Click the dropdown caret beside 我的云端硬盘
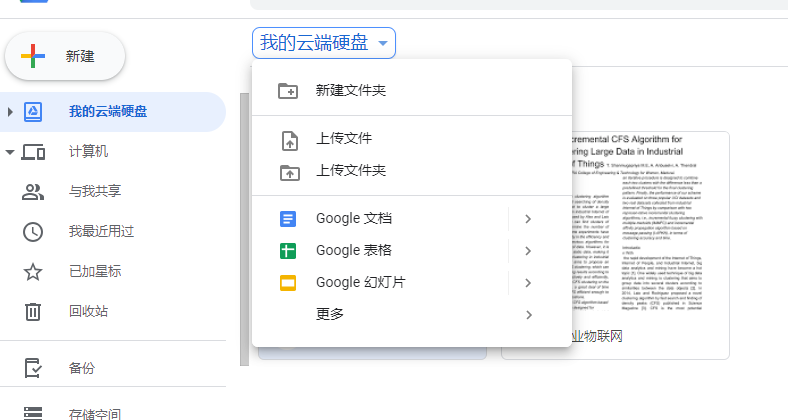This screenshot has width=788, height=420. pyautogui.click(x=383, y=43)
